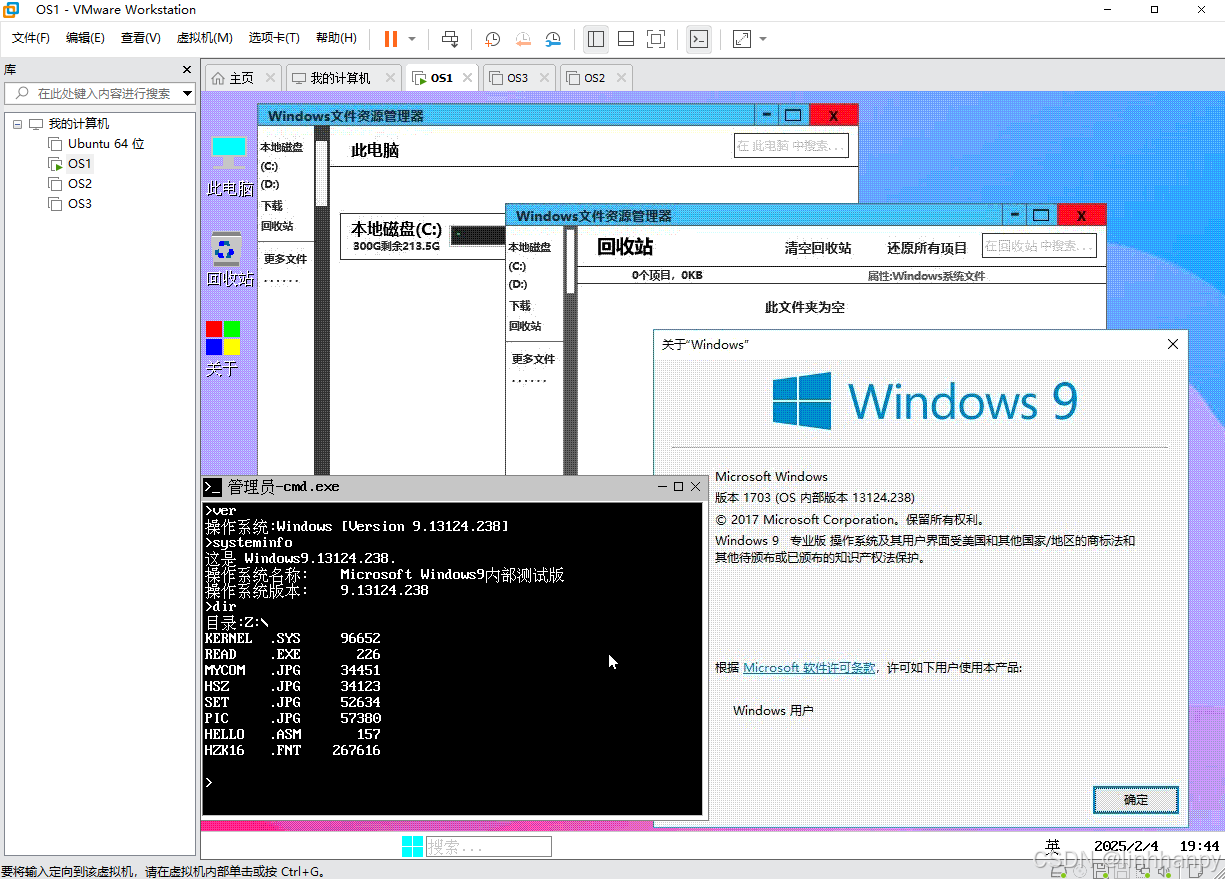Open the library search dropdown arrow
Screen dimensions: 1225x879
(x=187, y=93)
